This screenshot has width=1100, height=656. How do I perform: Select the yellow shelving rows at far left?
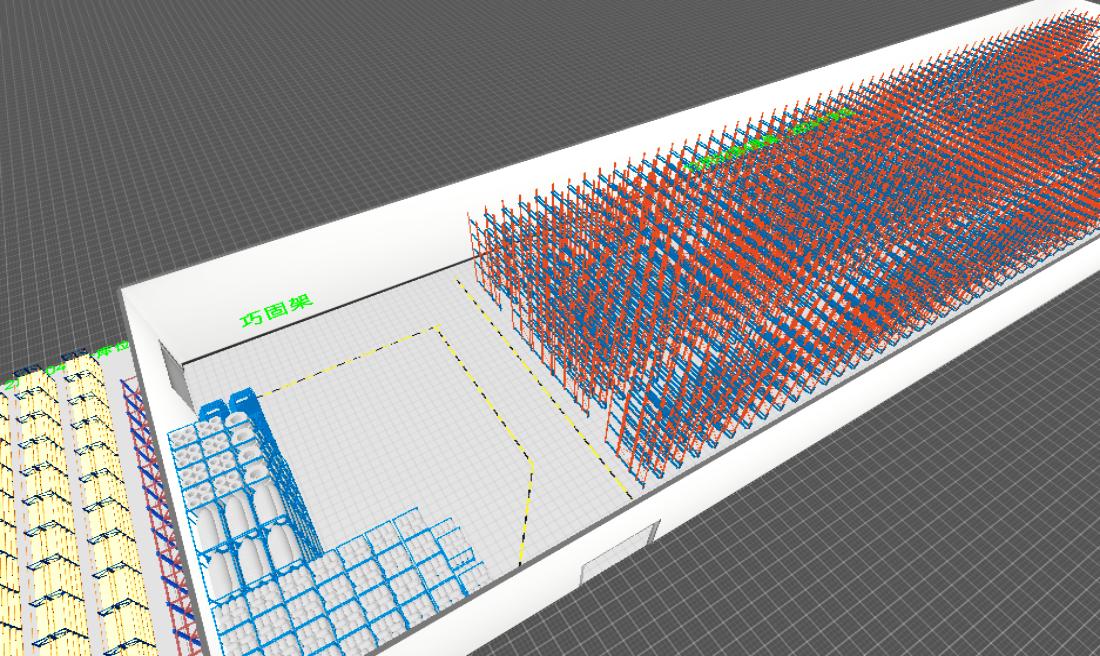(x=70, y=500)
